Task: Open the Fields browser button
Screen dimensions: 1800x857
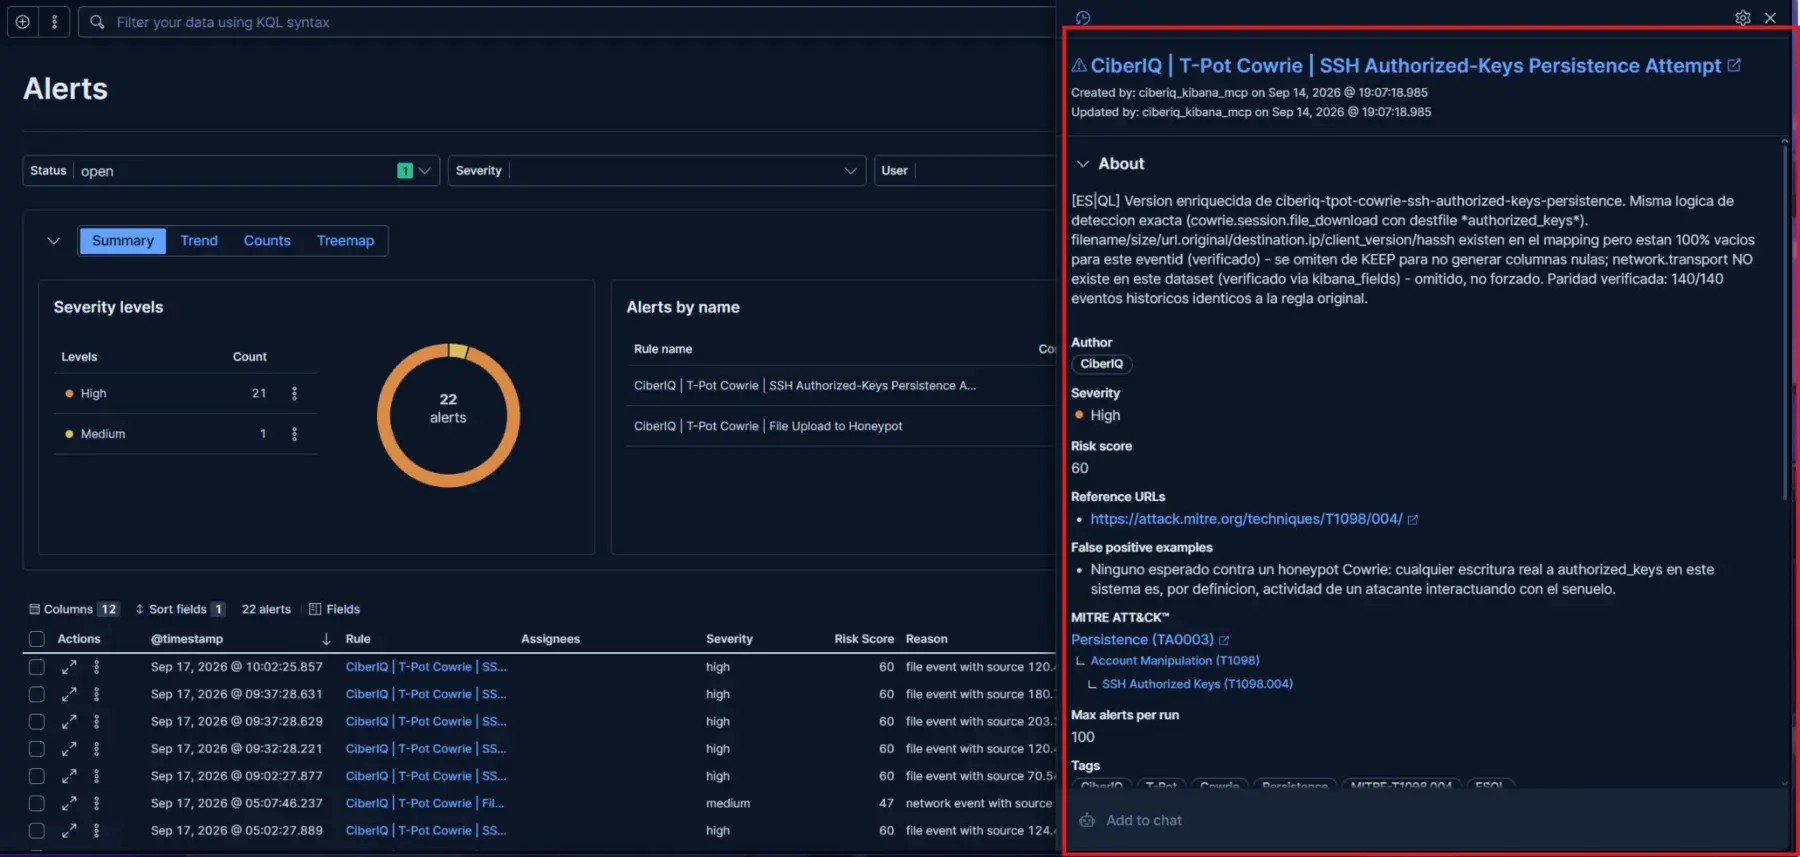Action: click(x=335, y=609)
